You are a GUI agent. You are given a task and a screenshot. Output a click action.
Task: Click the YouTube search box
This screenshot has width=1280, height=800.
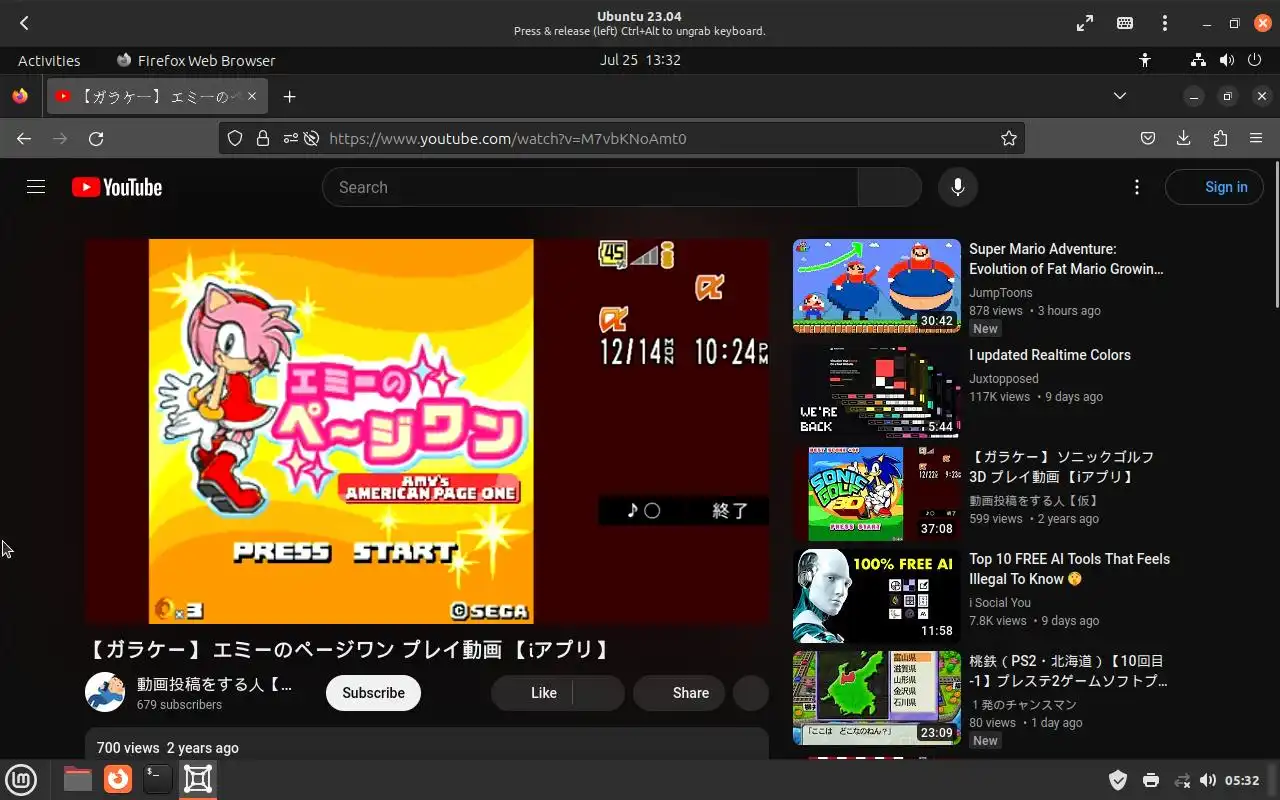590,187
